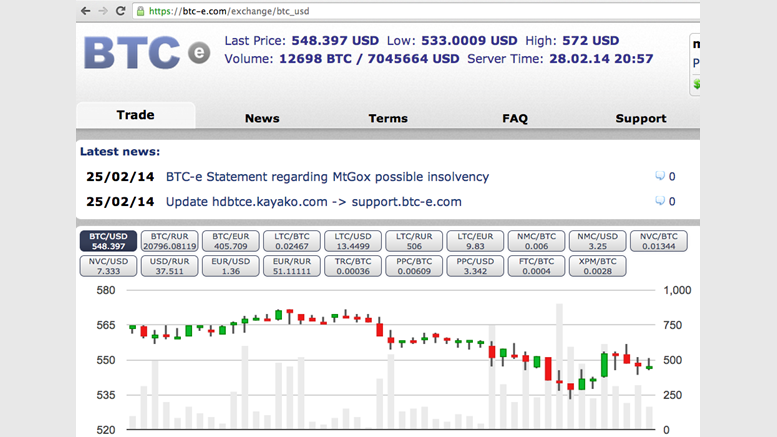Select the LTC/RUR pair button
Image resolution: width=777 pixels, height=437 pixels.
pyautogui.click(x=414, y=241)
